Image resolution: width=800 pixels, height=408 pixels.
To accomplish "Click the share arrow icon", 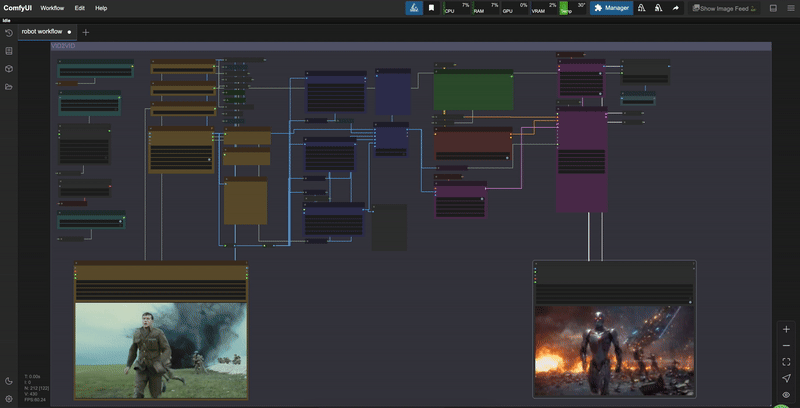I will click(x=676, y=8).
